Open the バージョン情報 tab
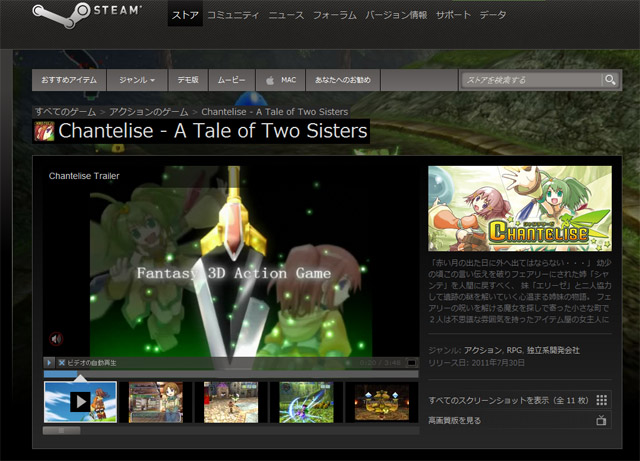The width and height of the screenshot is (640, 461). 396,15
